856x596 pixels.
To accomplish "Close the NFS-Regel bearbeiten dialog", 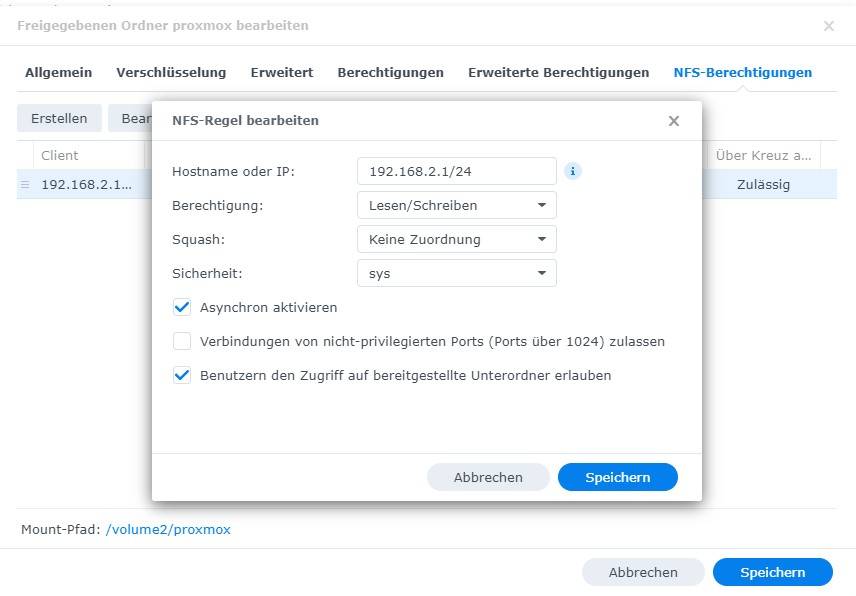I will (x=673, y=121).
